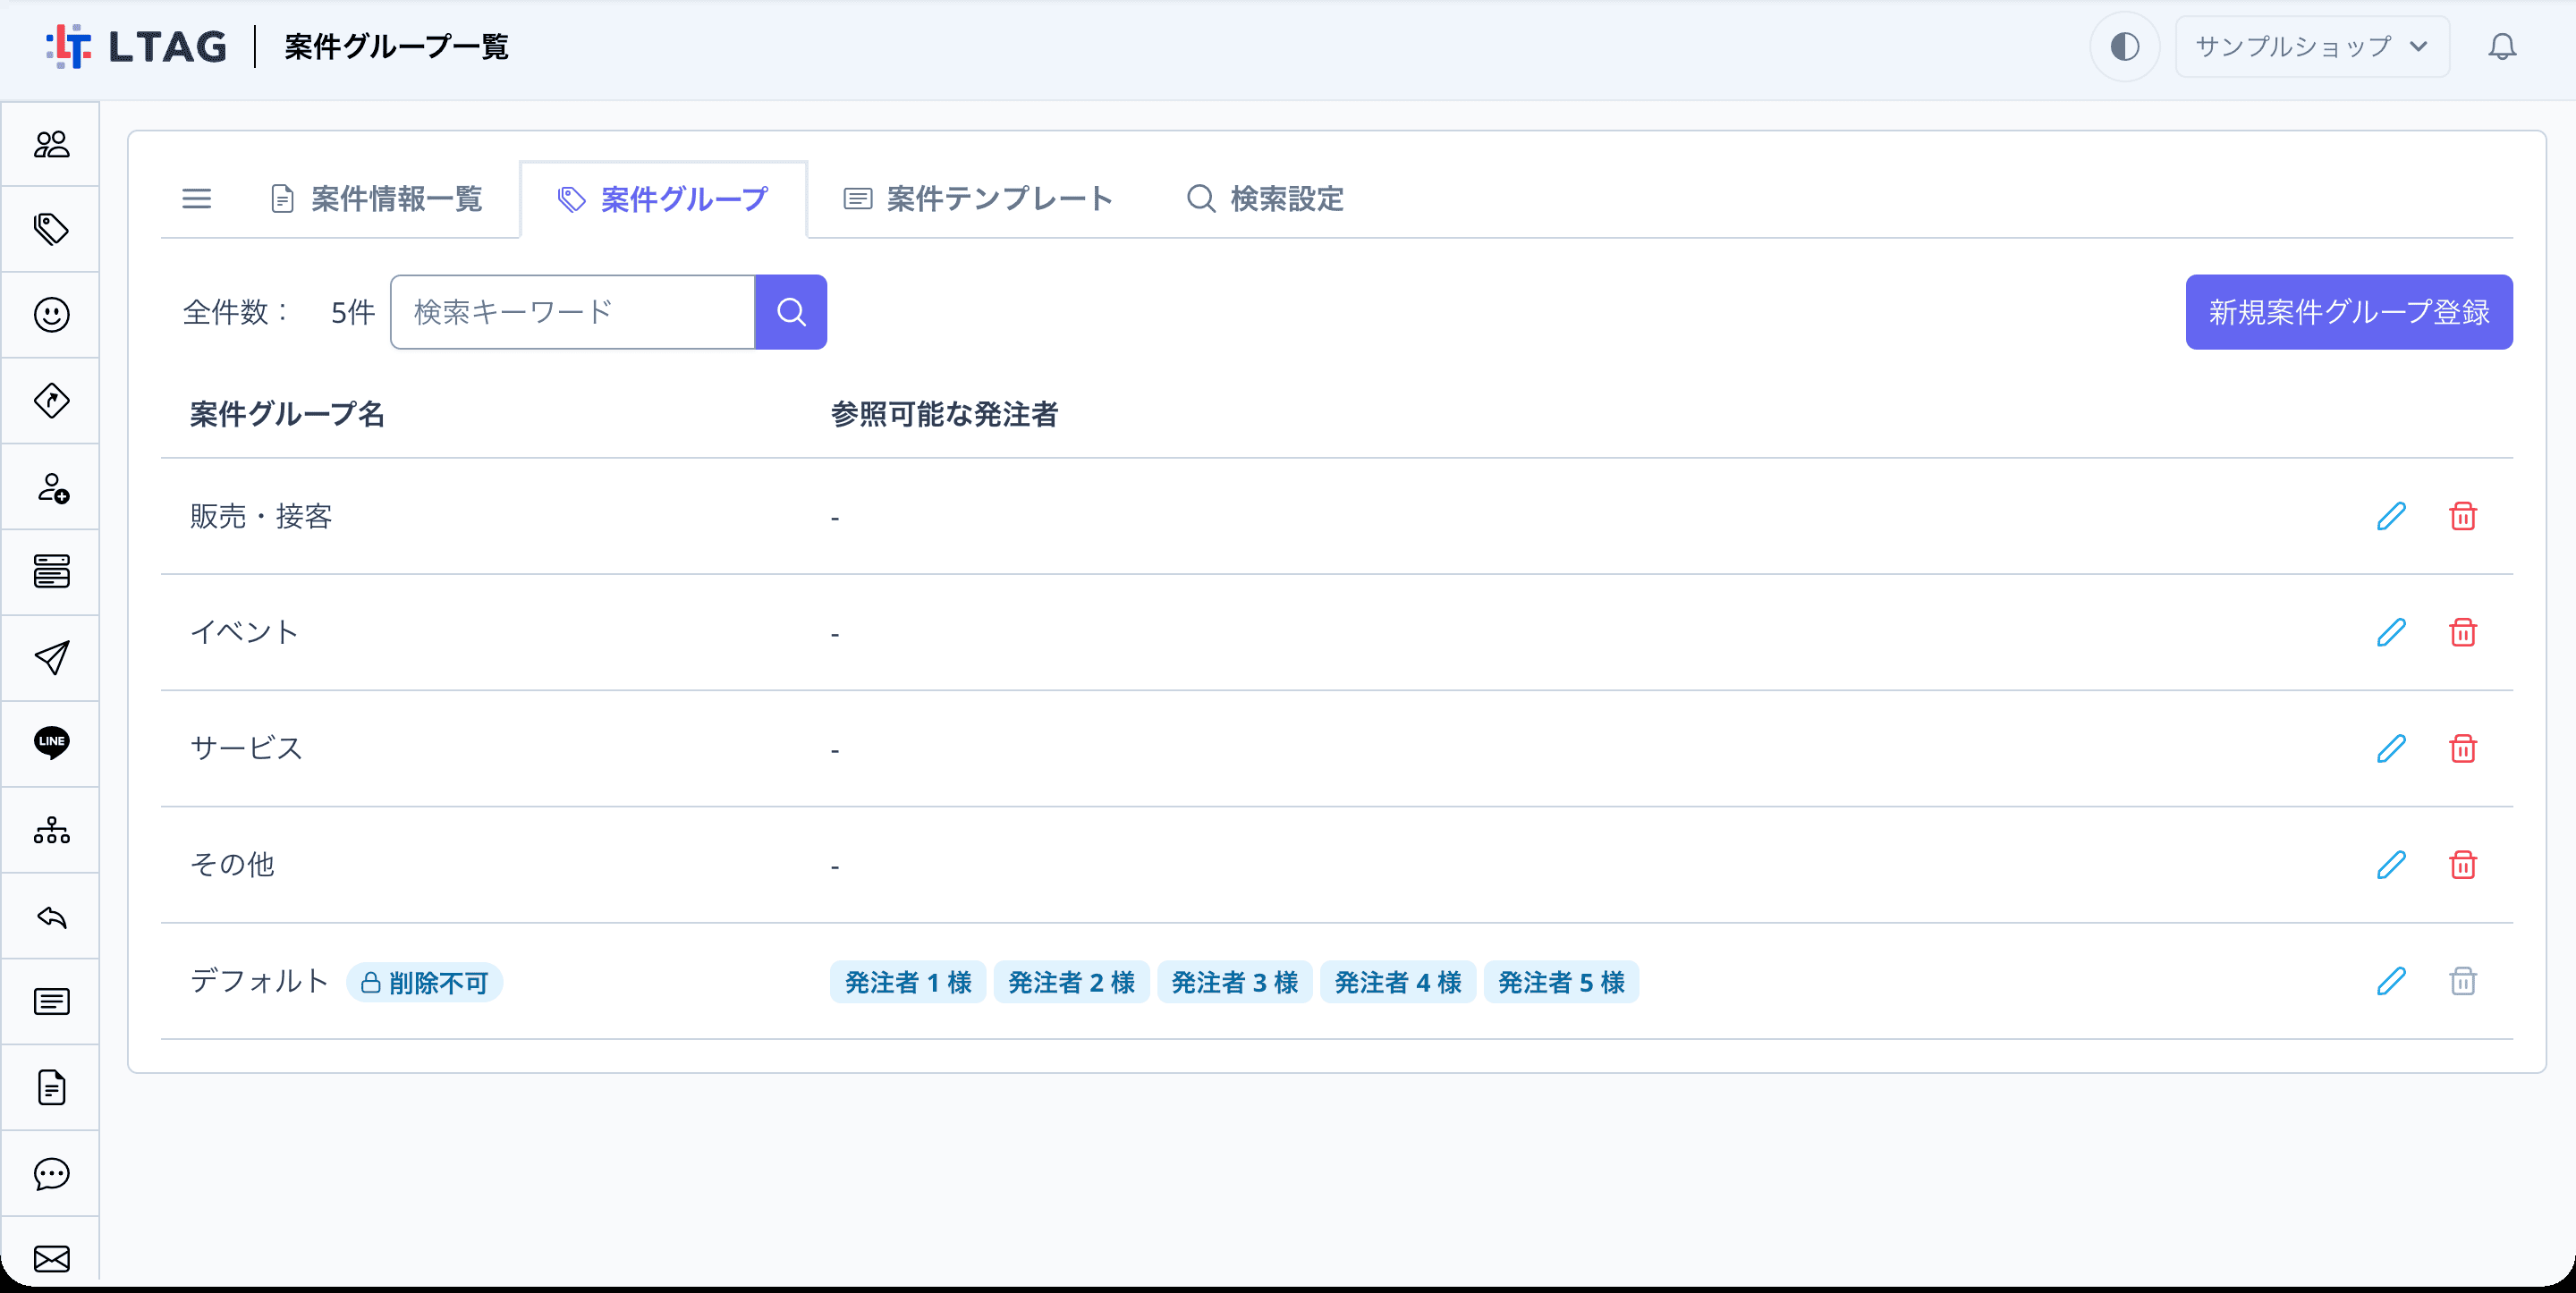
Task: Click the LTAG logo
Action: point(136,47)
